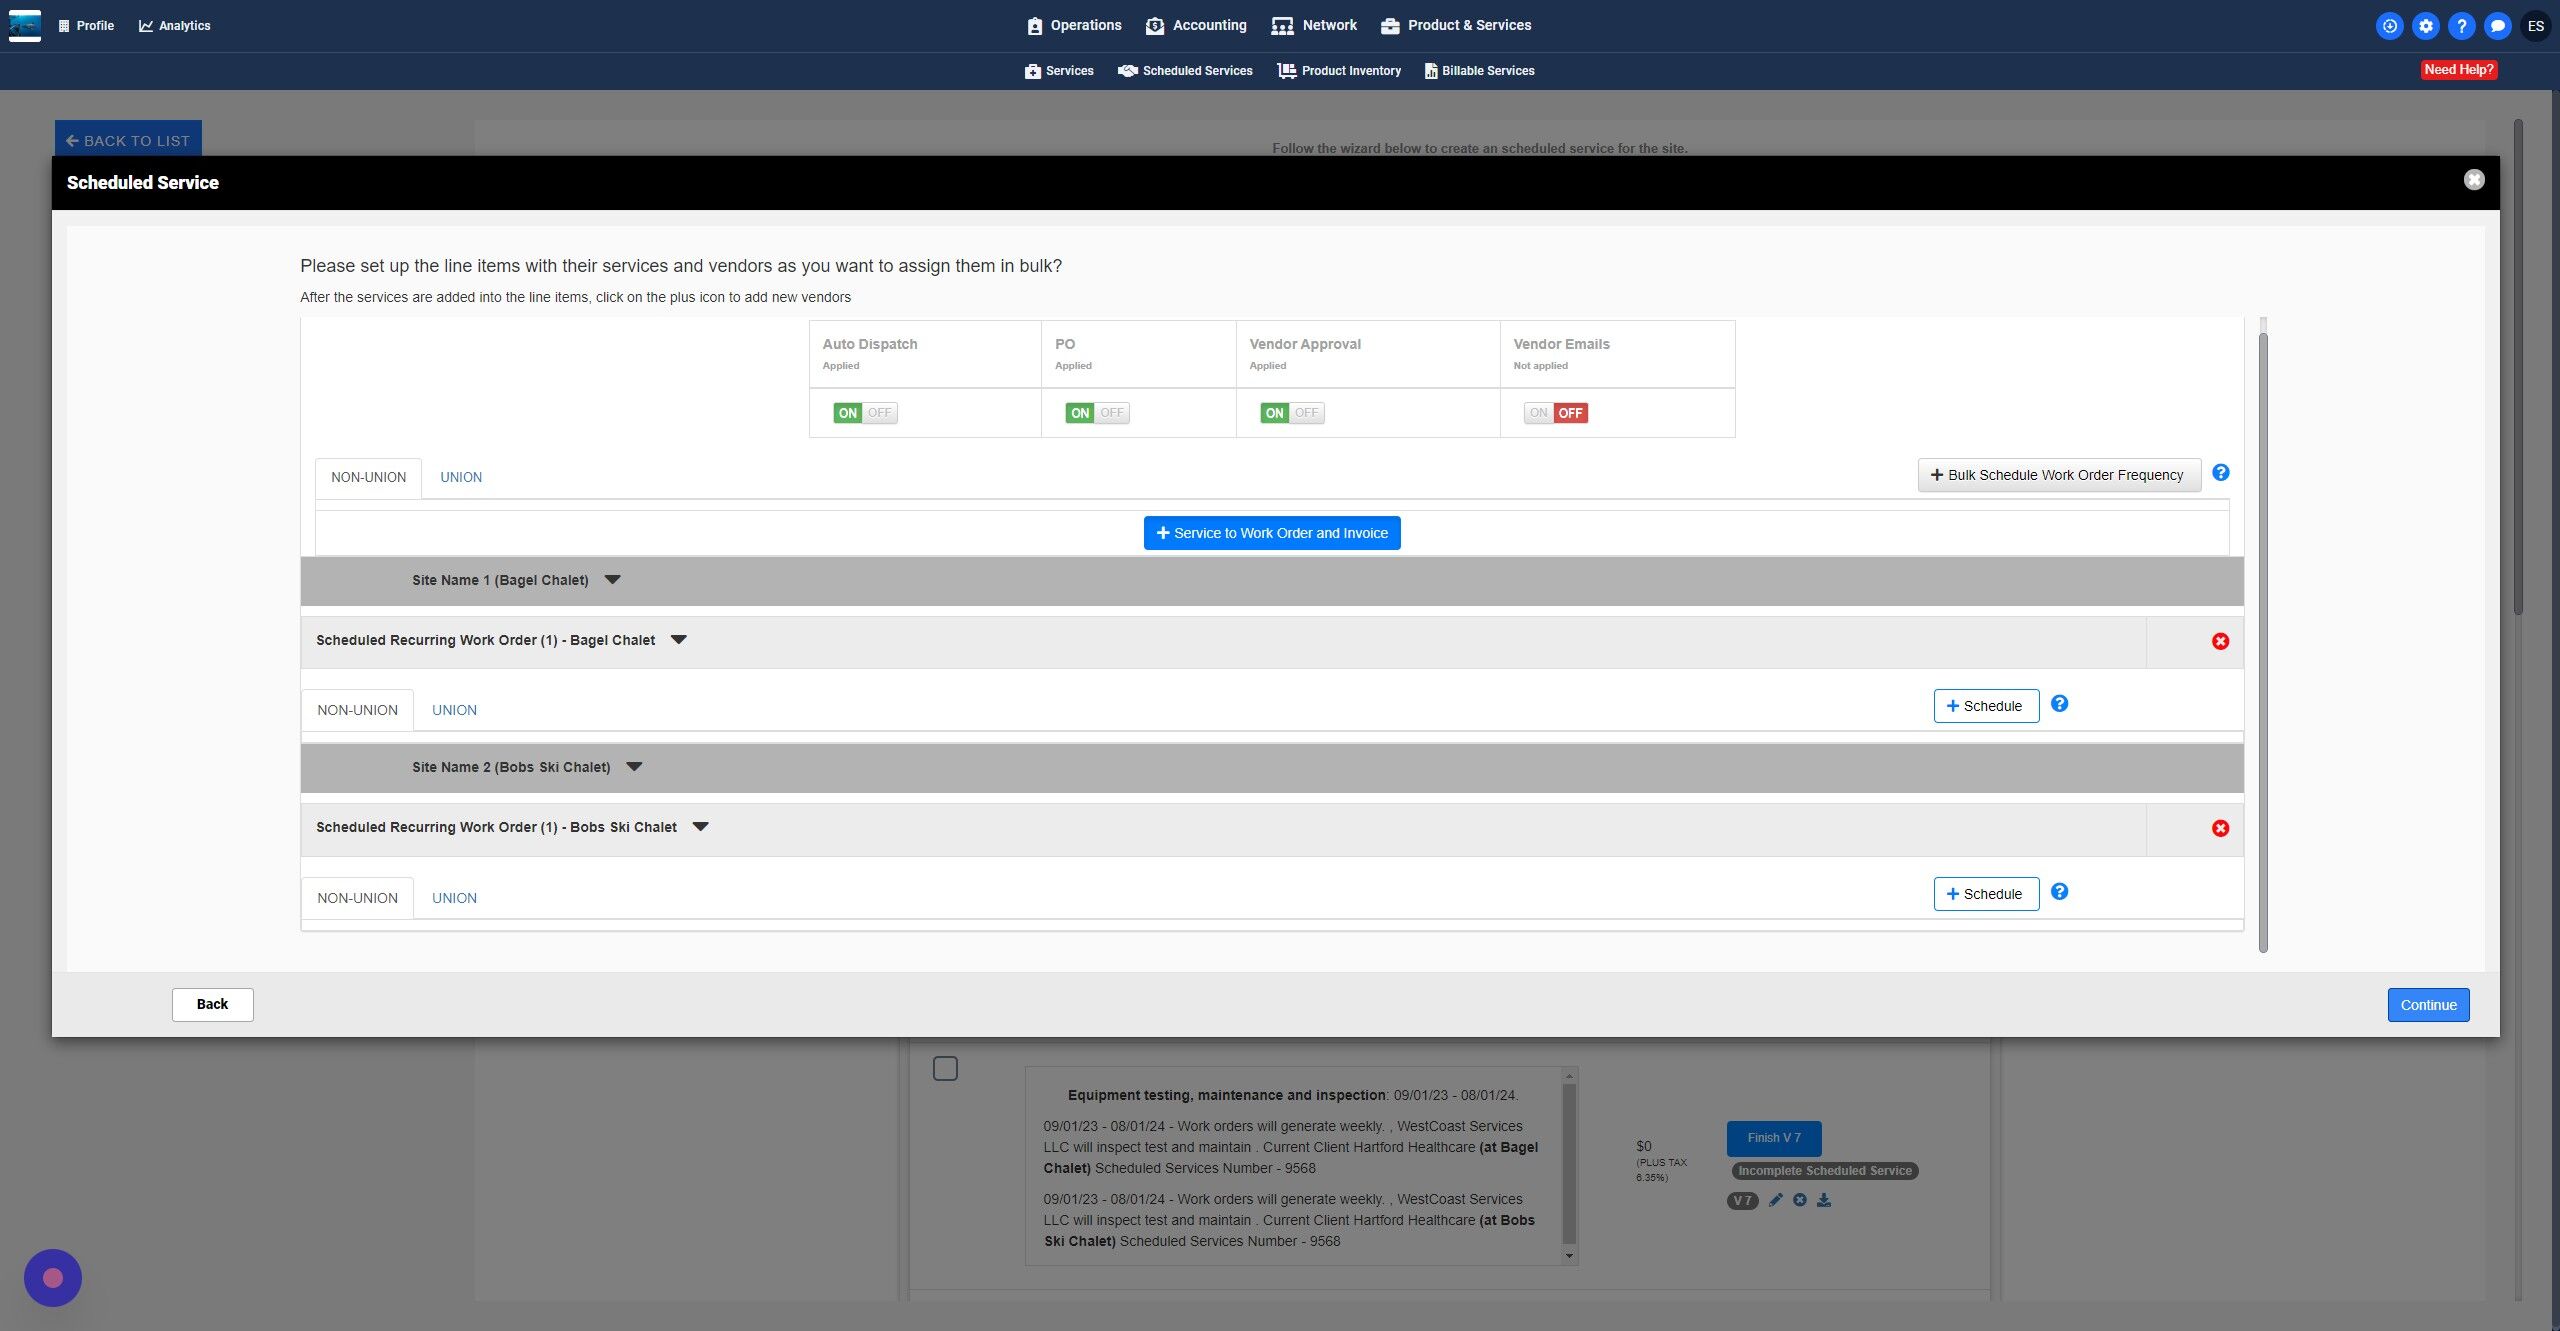Remove Bobs Ski Chalet recurring work order

(2220, 828)
